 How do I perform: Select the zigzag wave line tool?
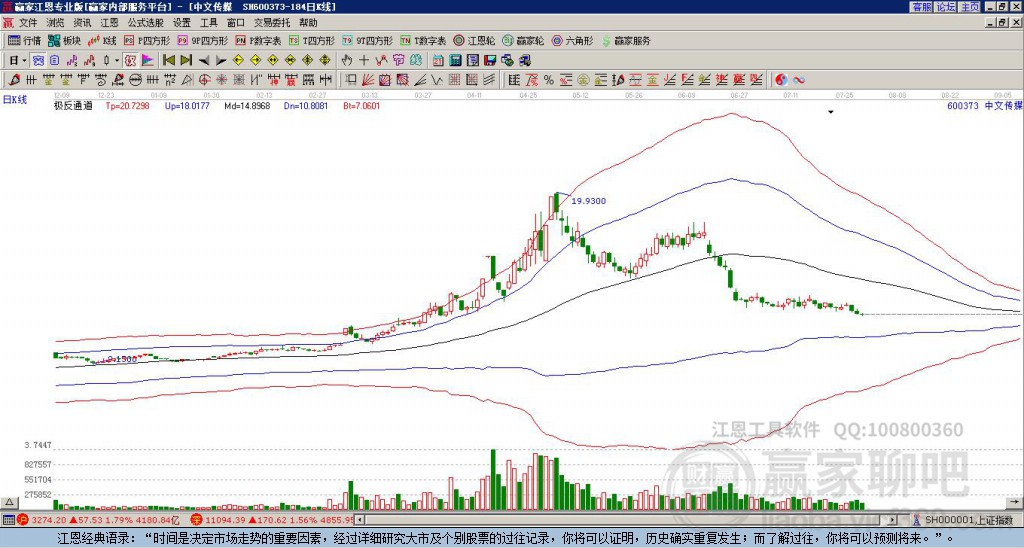coord(436,80)
